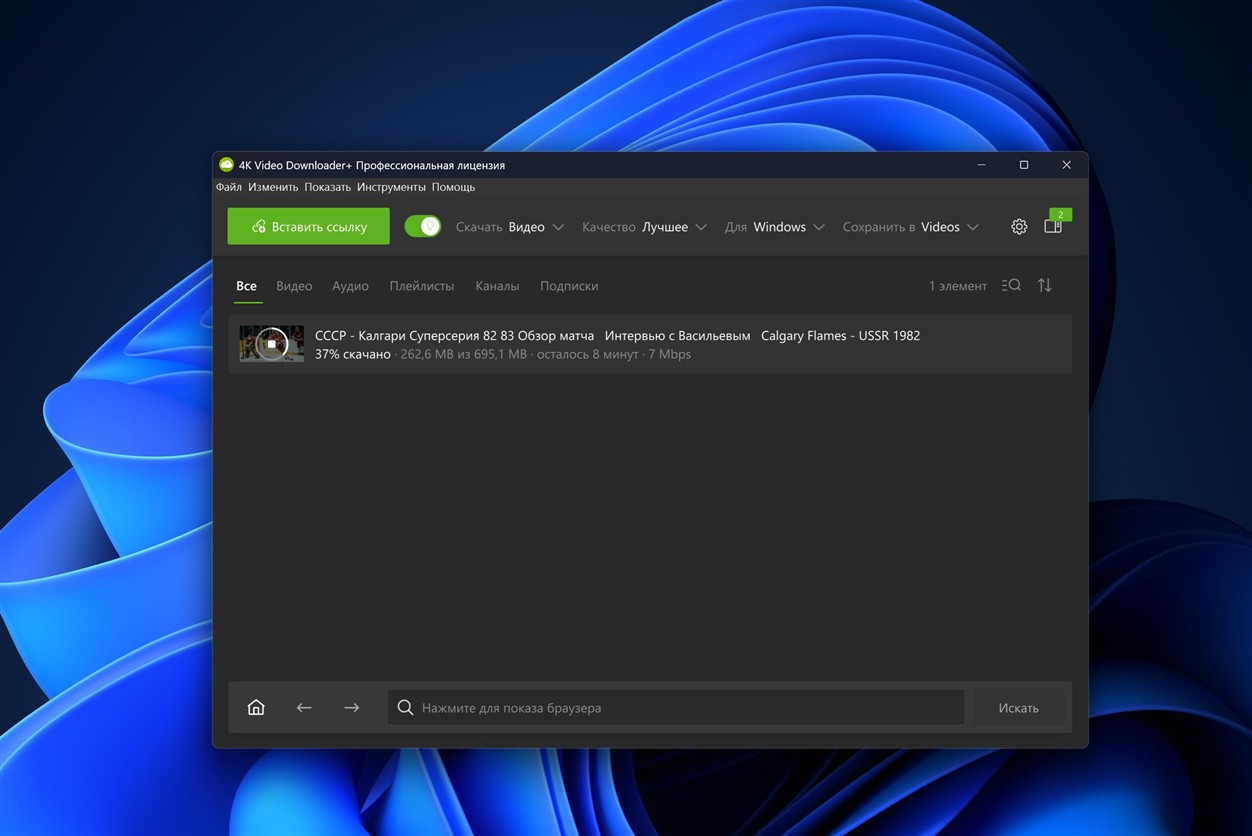Select the СССР - Калгари download title
This screenshot has height=836, width=1252.
pos(617,336)
